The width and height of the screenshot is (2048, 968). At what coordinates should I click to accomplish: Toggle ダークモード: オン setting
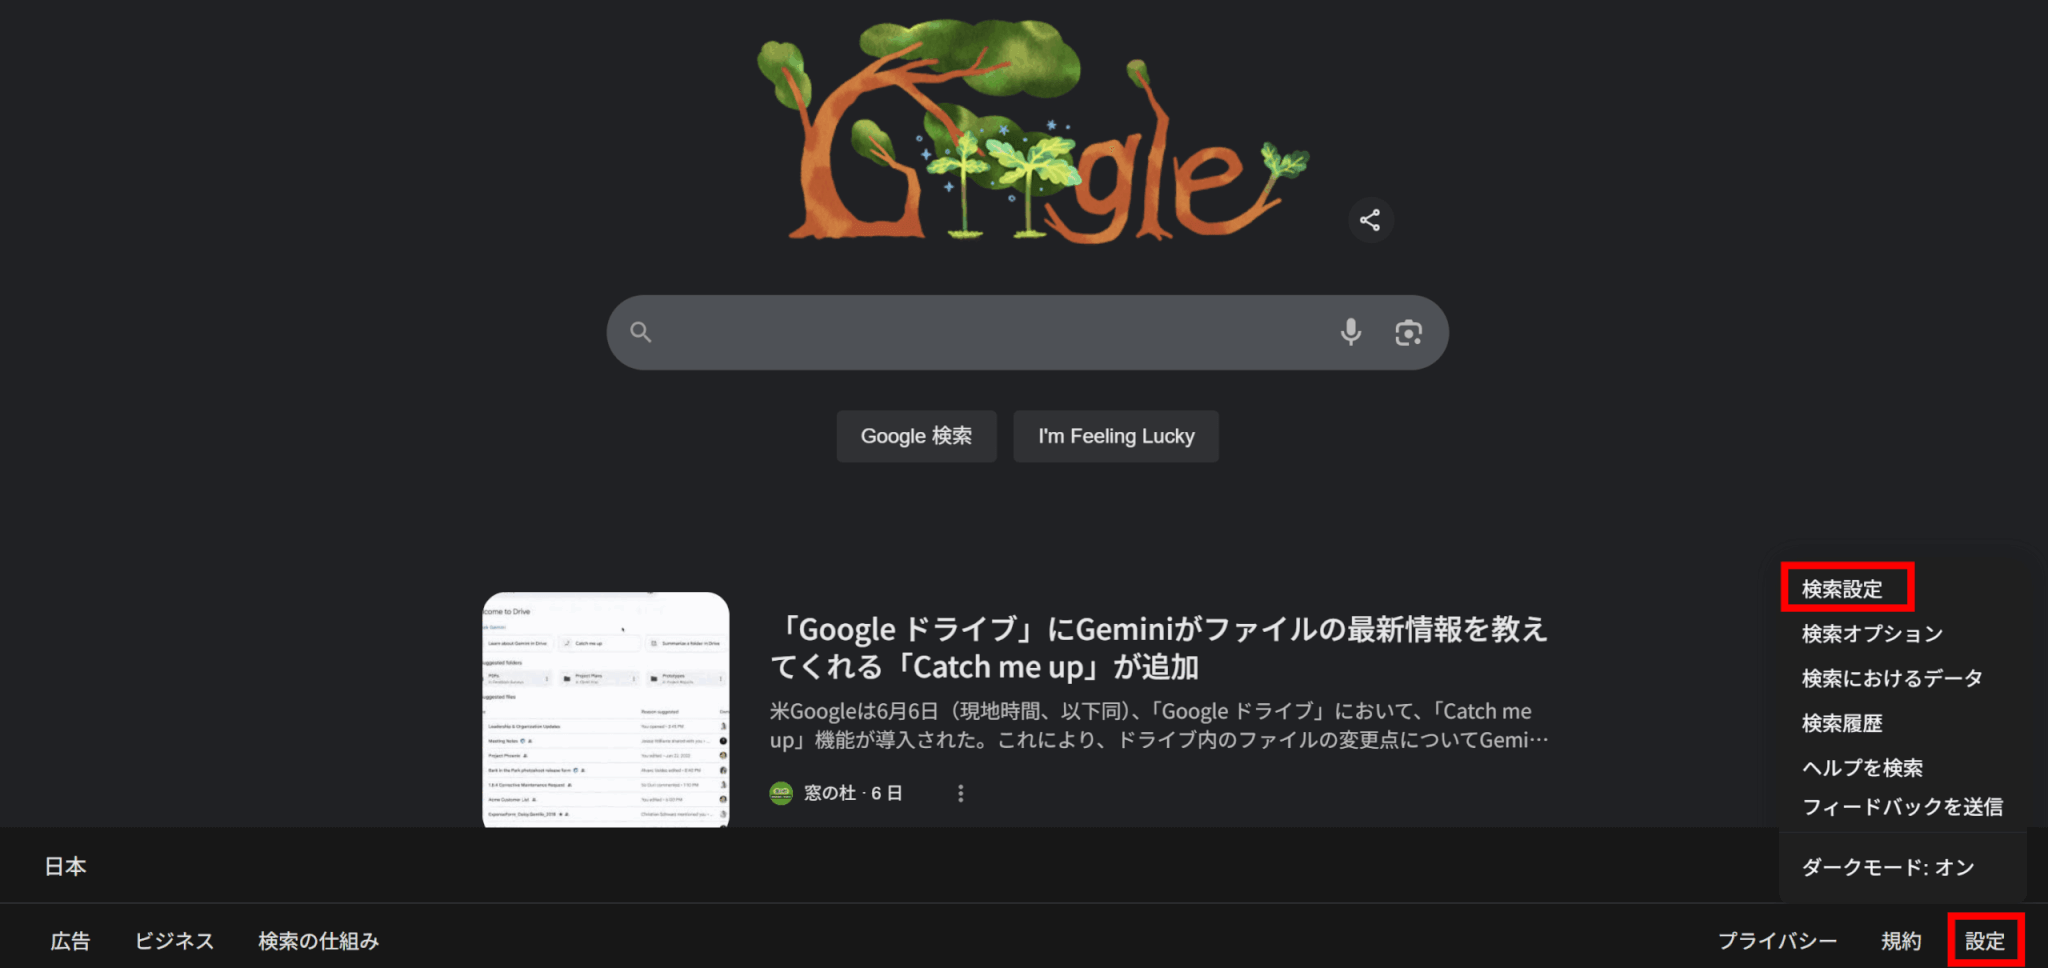[1888, 867]
